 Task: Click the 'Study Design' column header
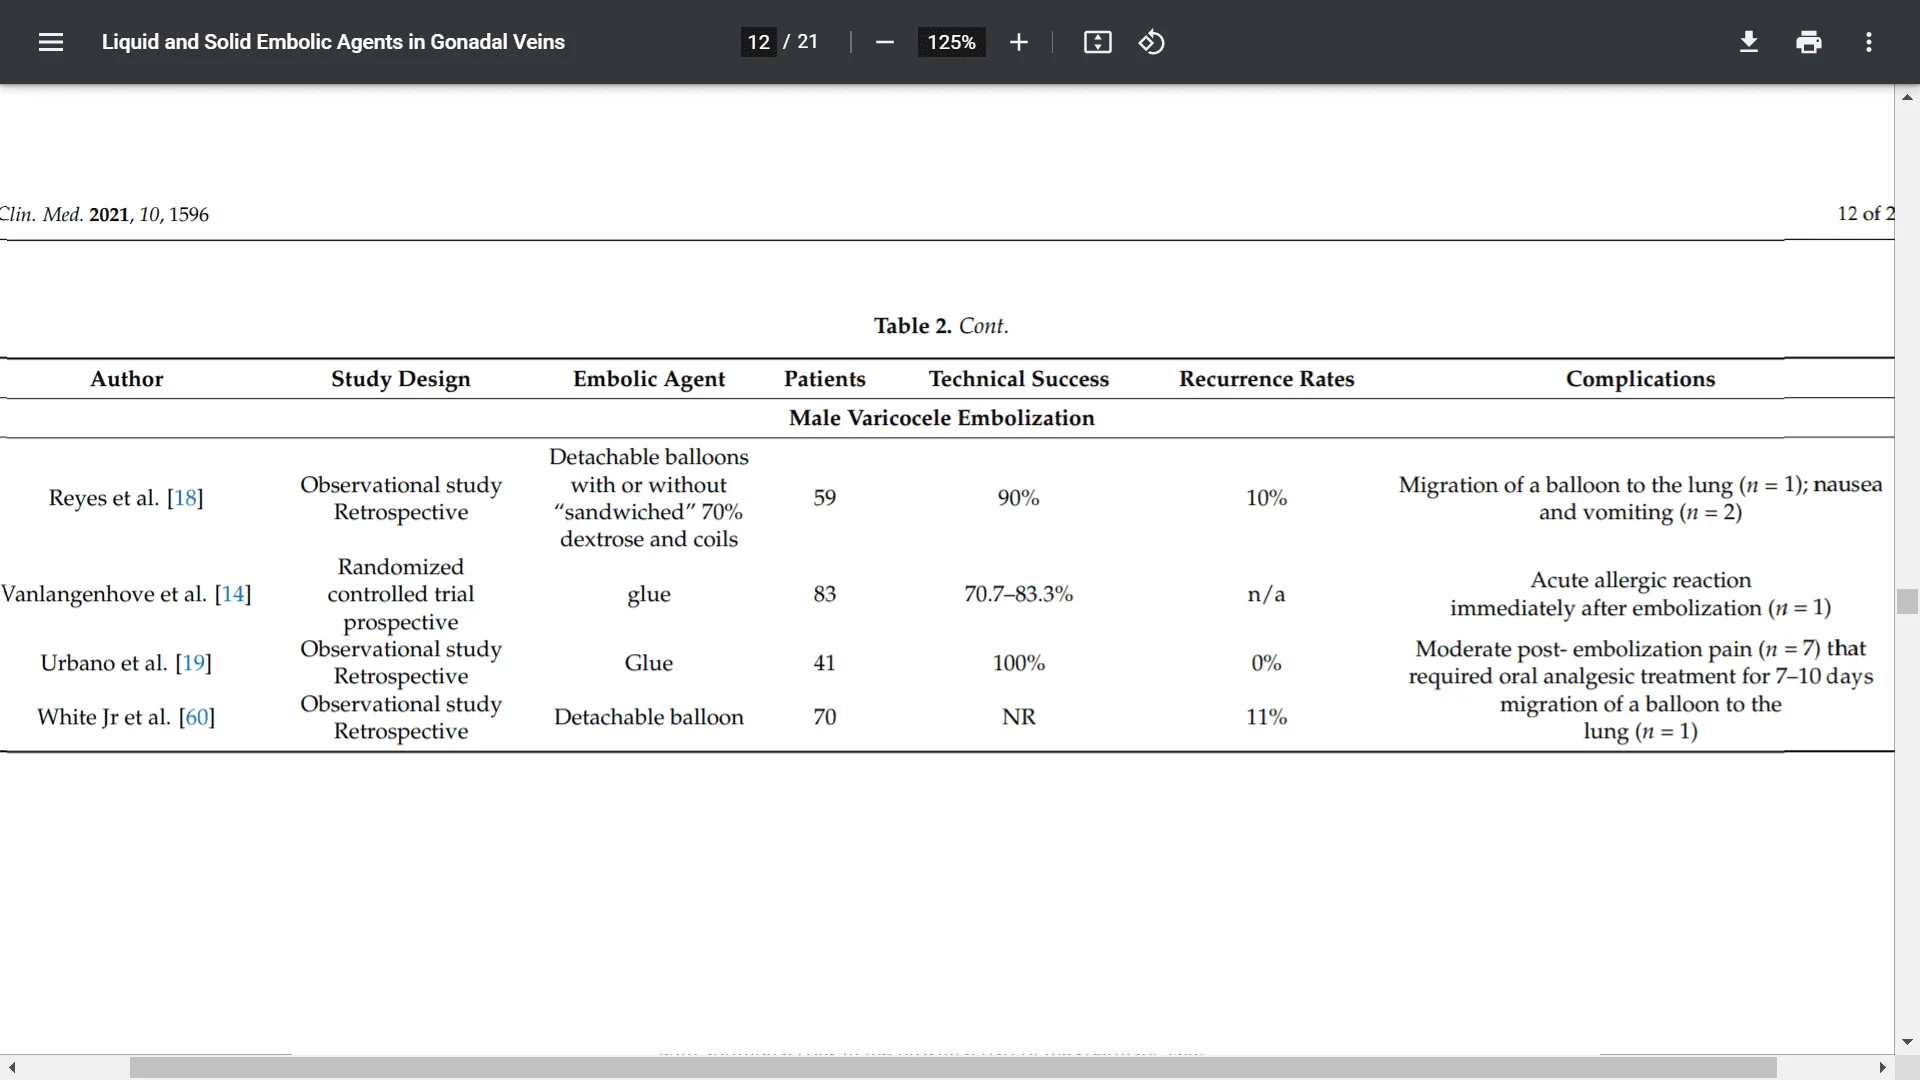pyautogui.click(x=401, y=379)
